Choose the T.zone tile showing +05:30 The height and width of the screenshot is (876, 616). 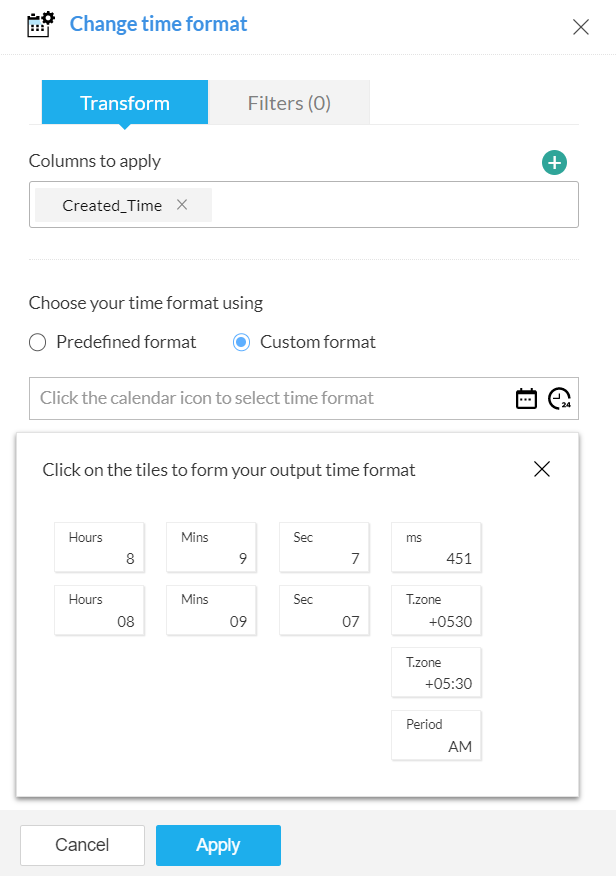coord(436,673)
